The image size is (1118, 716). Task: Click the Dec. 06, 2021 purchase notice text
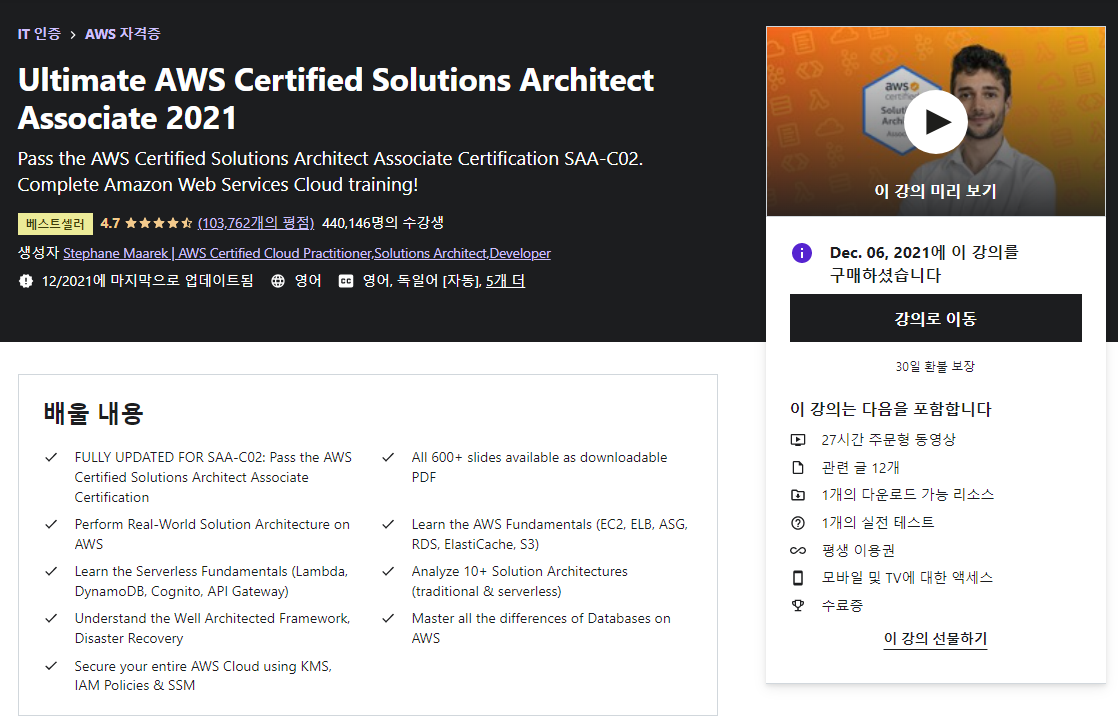924,264
